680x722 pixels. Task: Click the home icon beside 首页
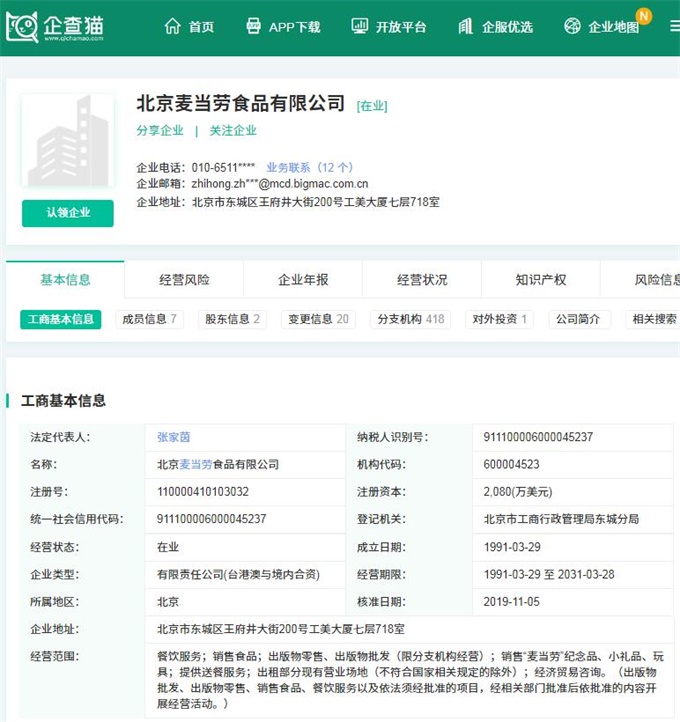[173, 27]
